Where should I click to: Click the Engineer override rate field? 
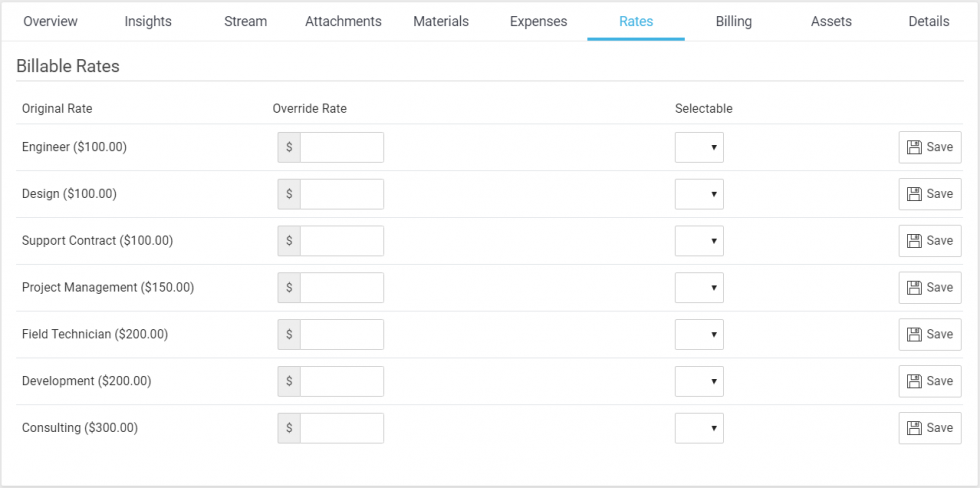[x=341, y=147]
